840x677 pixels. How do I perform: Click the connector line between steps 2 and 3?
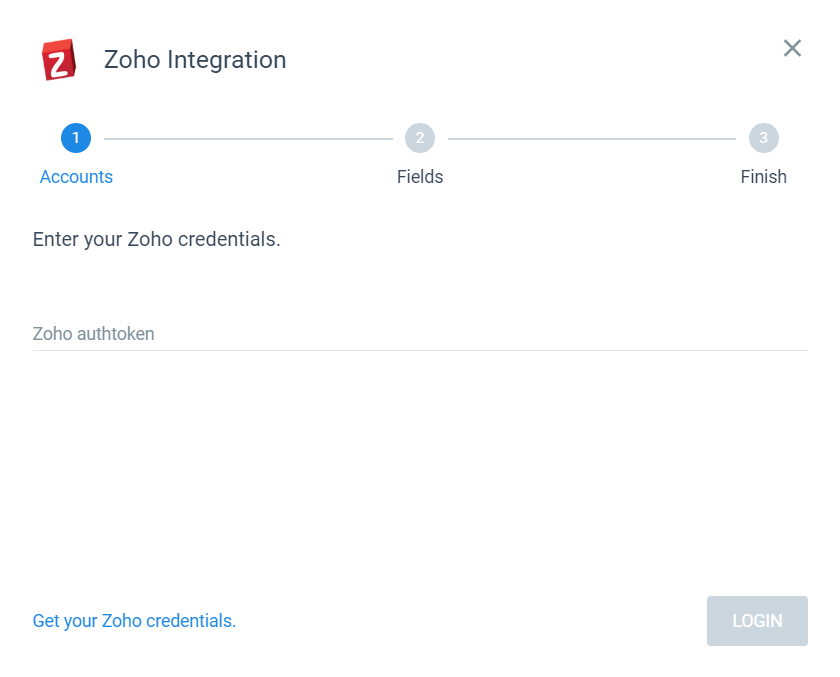click(592, 139)
